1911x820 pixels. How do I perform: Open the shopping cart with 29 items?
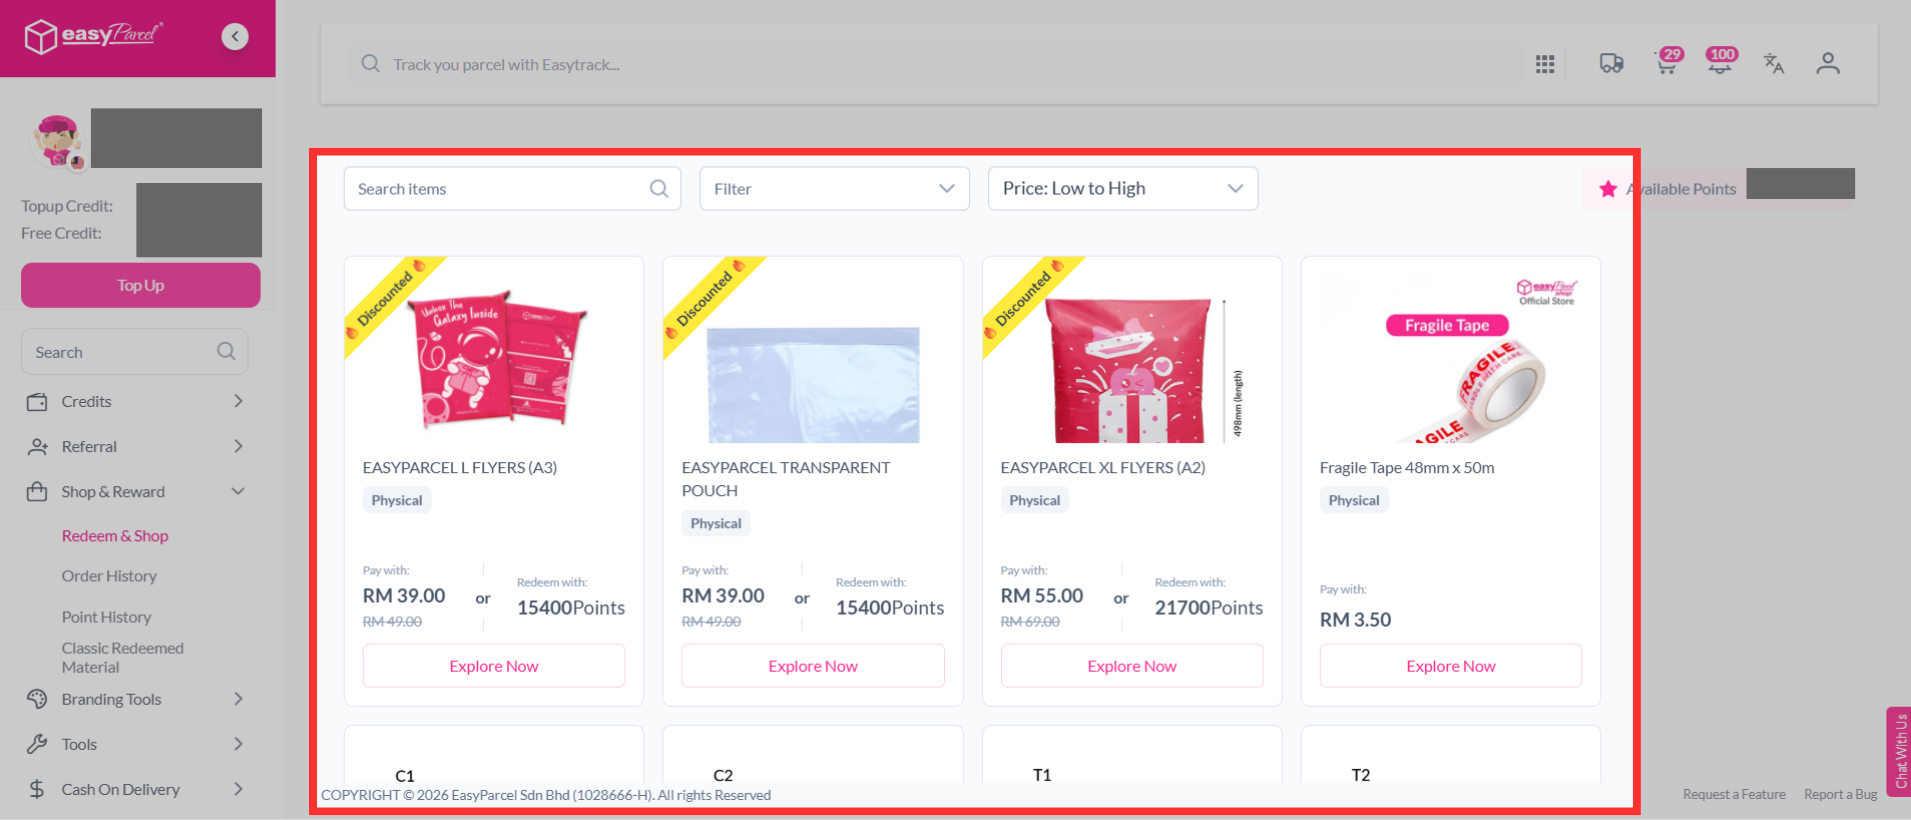click(1668, 62)
